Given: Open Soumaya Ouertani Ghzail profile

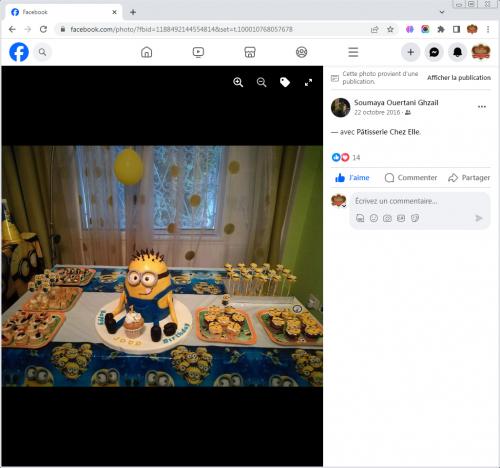Looking at the screenshot, I should coord(396,103).
